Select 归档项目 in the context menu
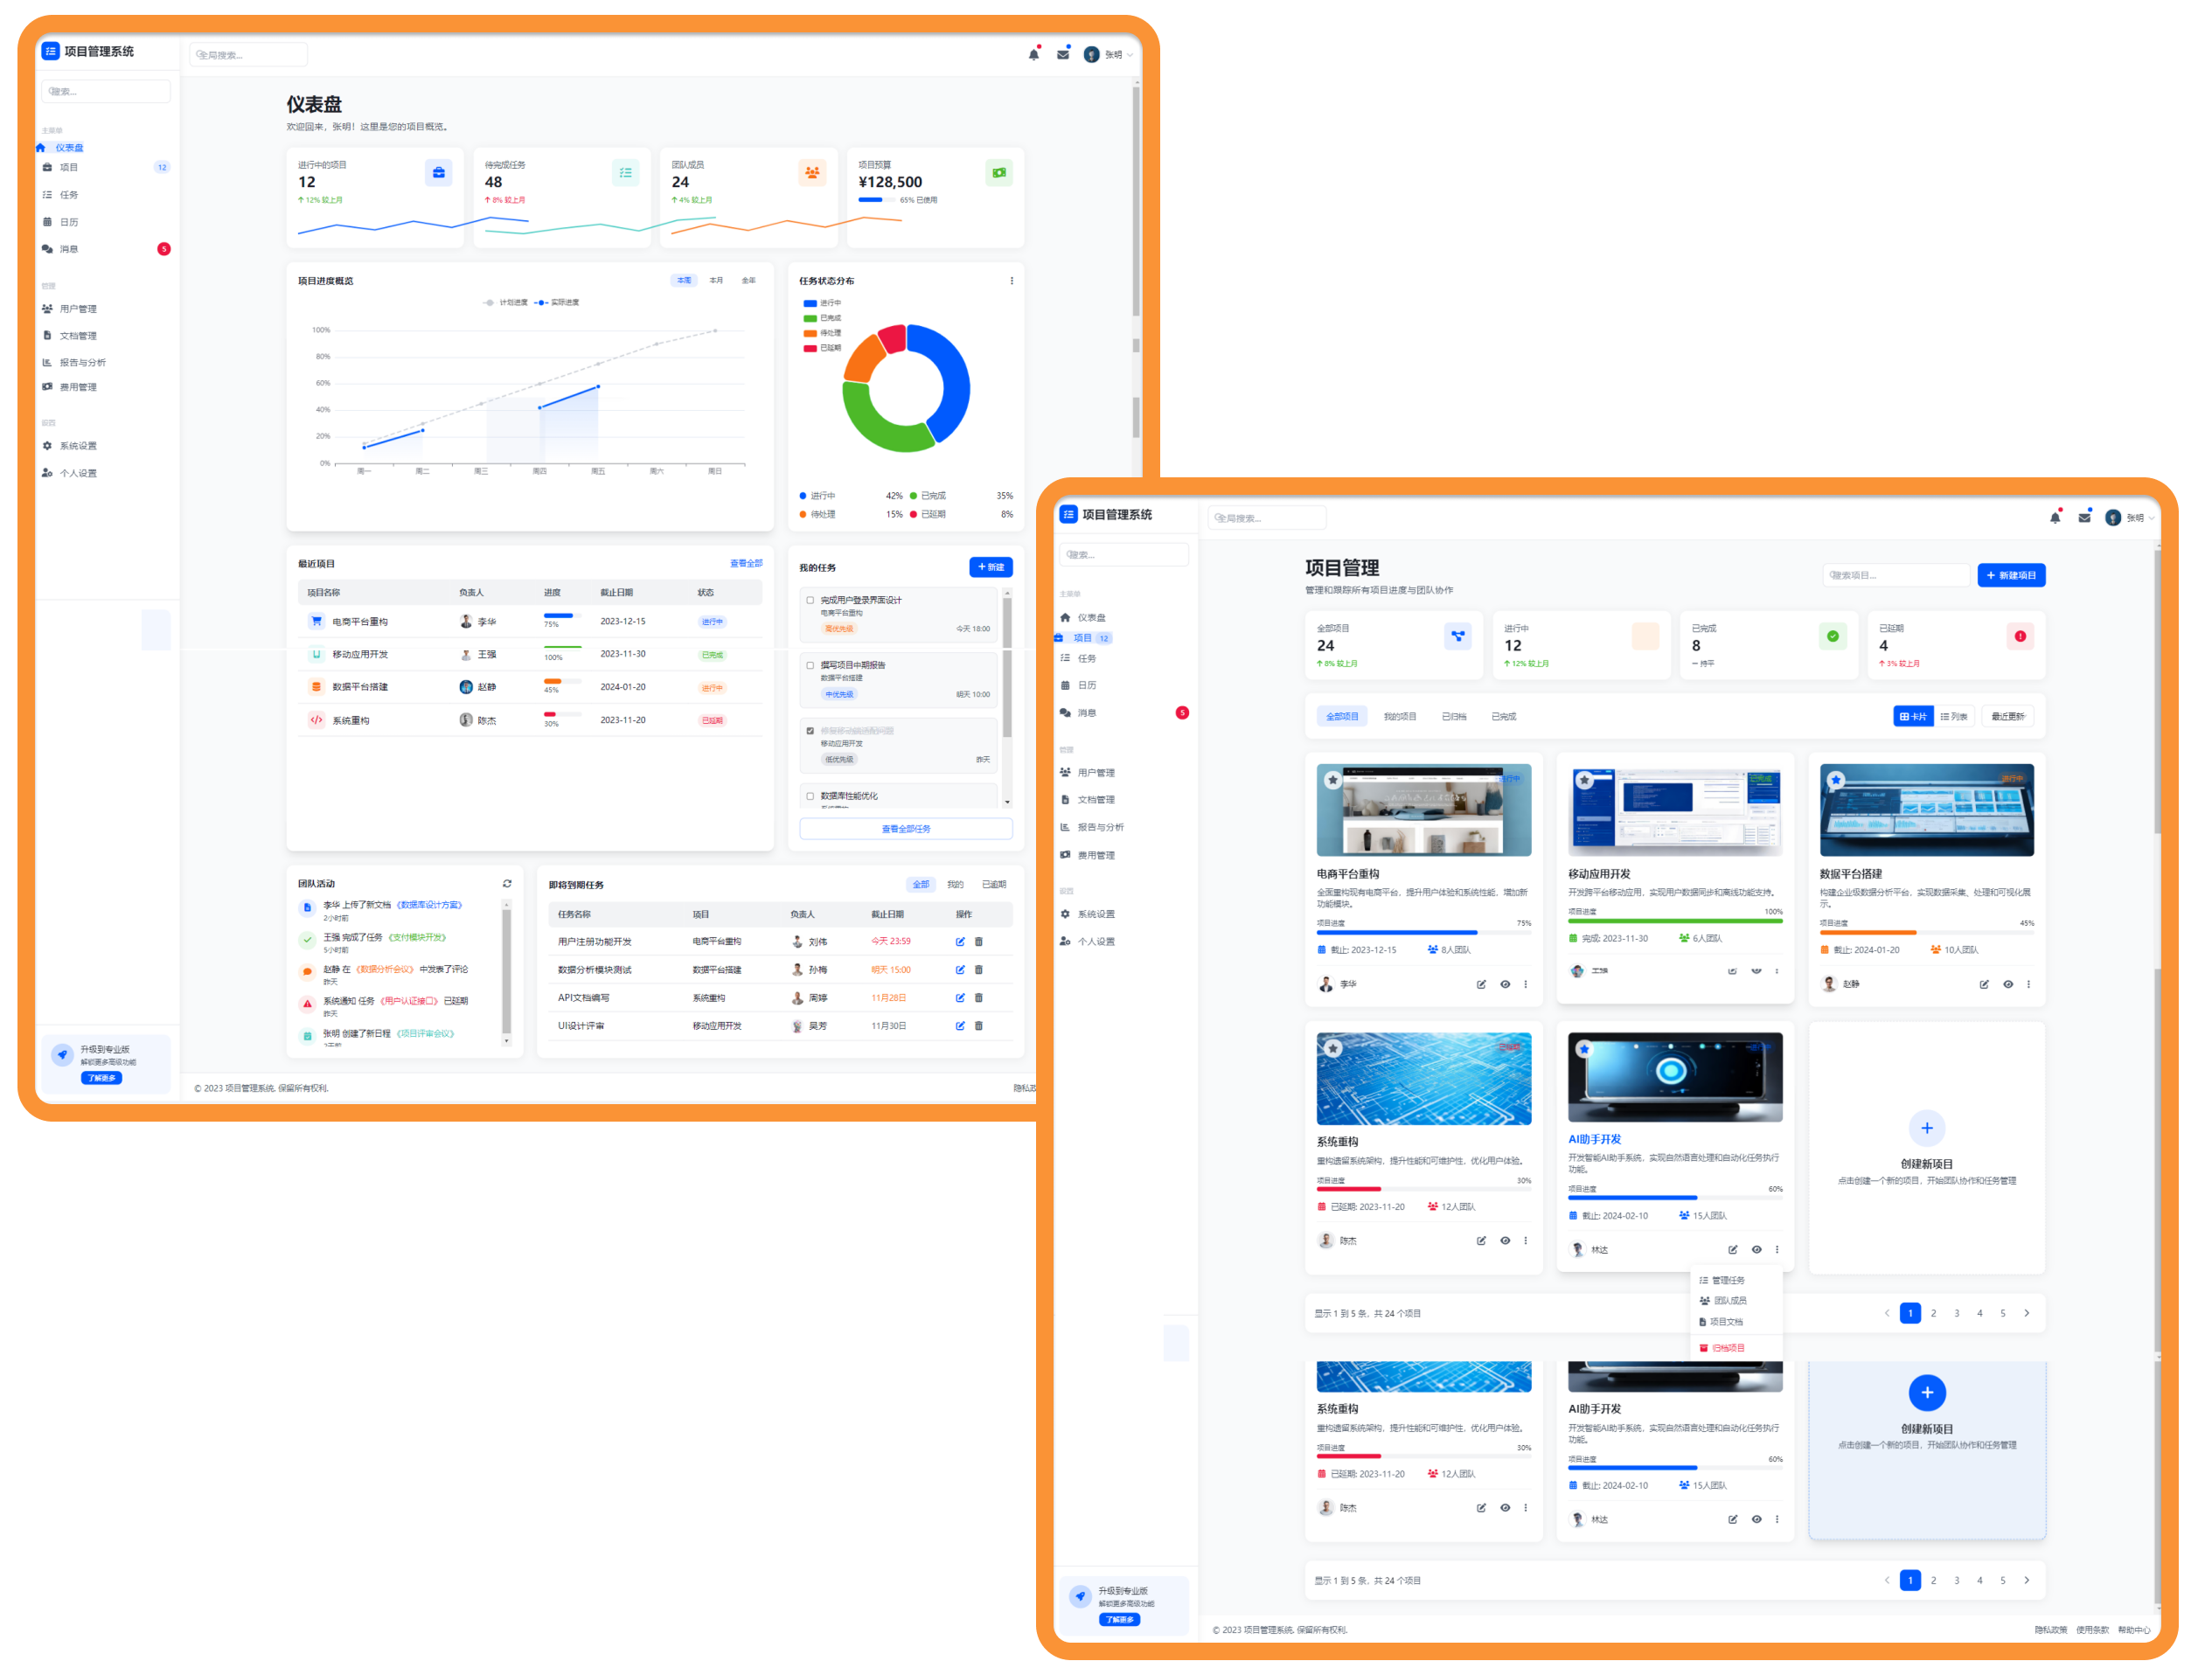This screenshot has width=2212, height=1675. 1727,1348
